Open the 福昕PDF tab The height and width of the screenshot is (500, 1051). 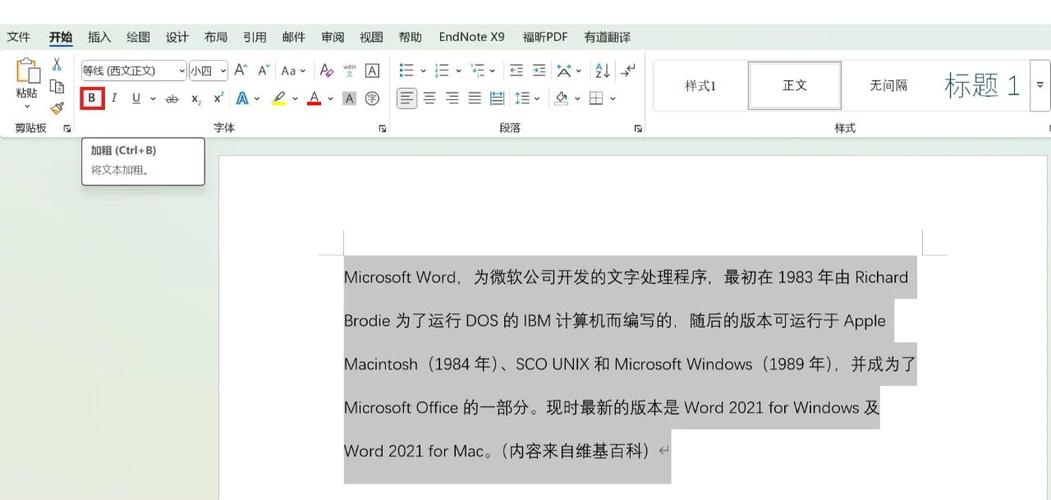point(546,37)
